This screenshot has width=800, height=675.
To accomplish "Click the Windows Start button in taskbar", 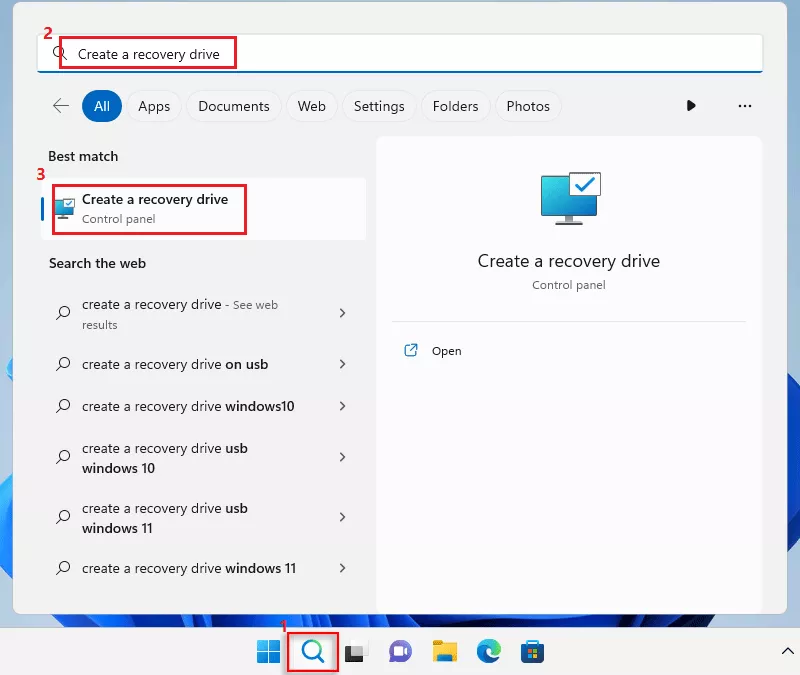I will click(268, 652).
